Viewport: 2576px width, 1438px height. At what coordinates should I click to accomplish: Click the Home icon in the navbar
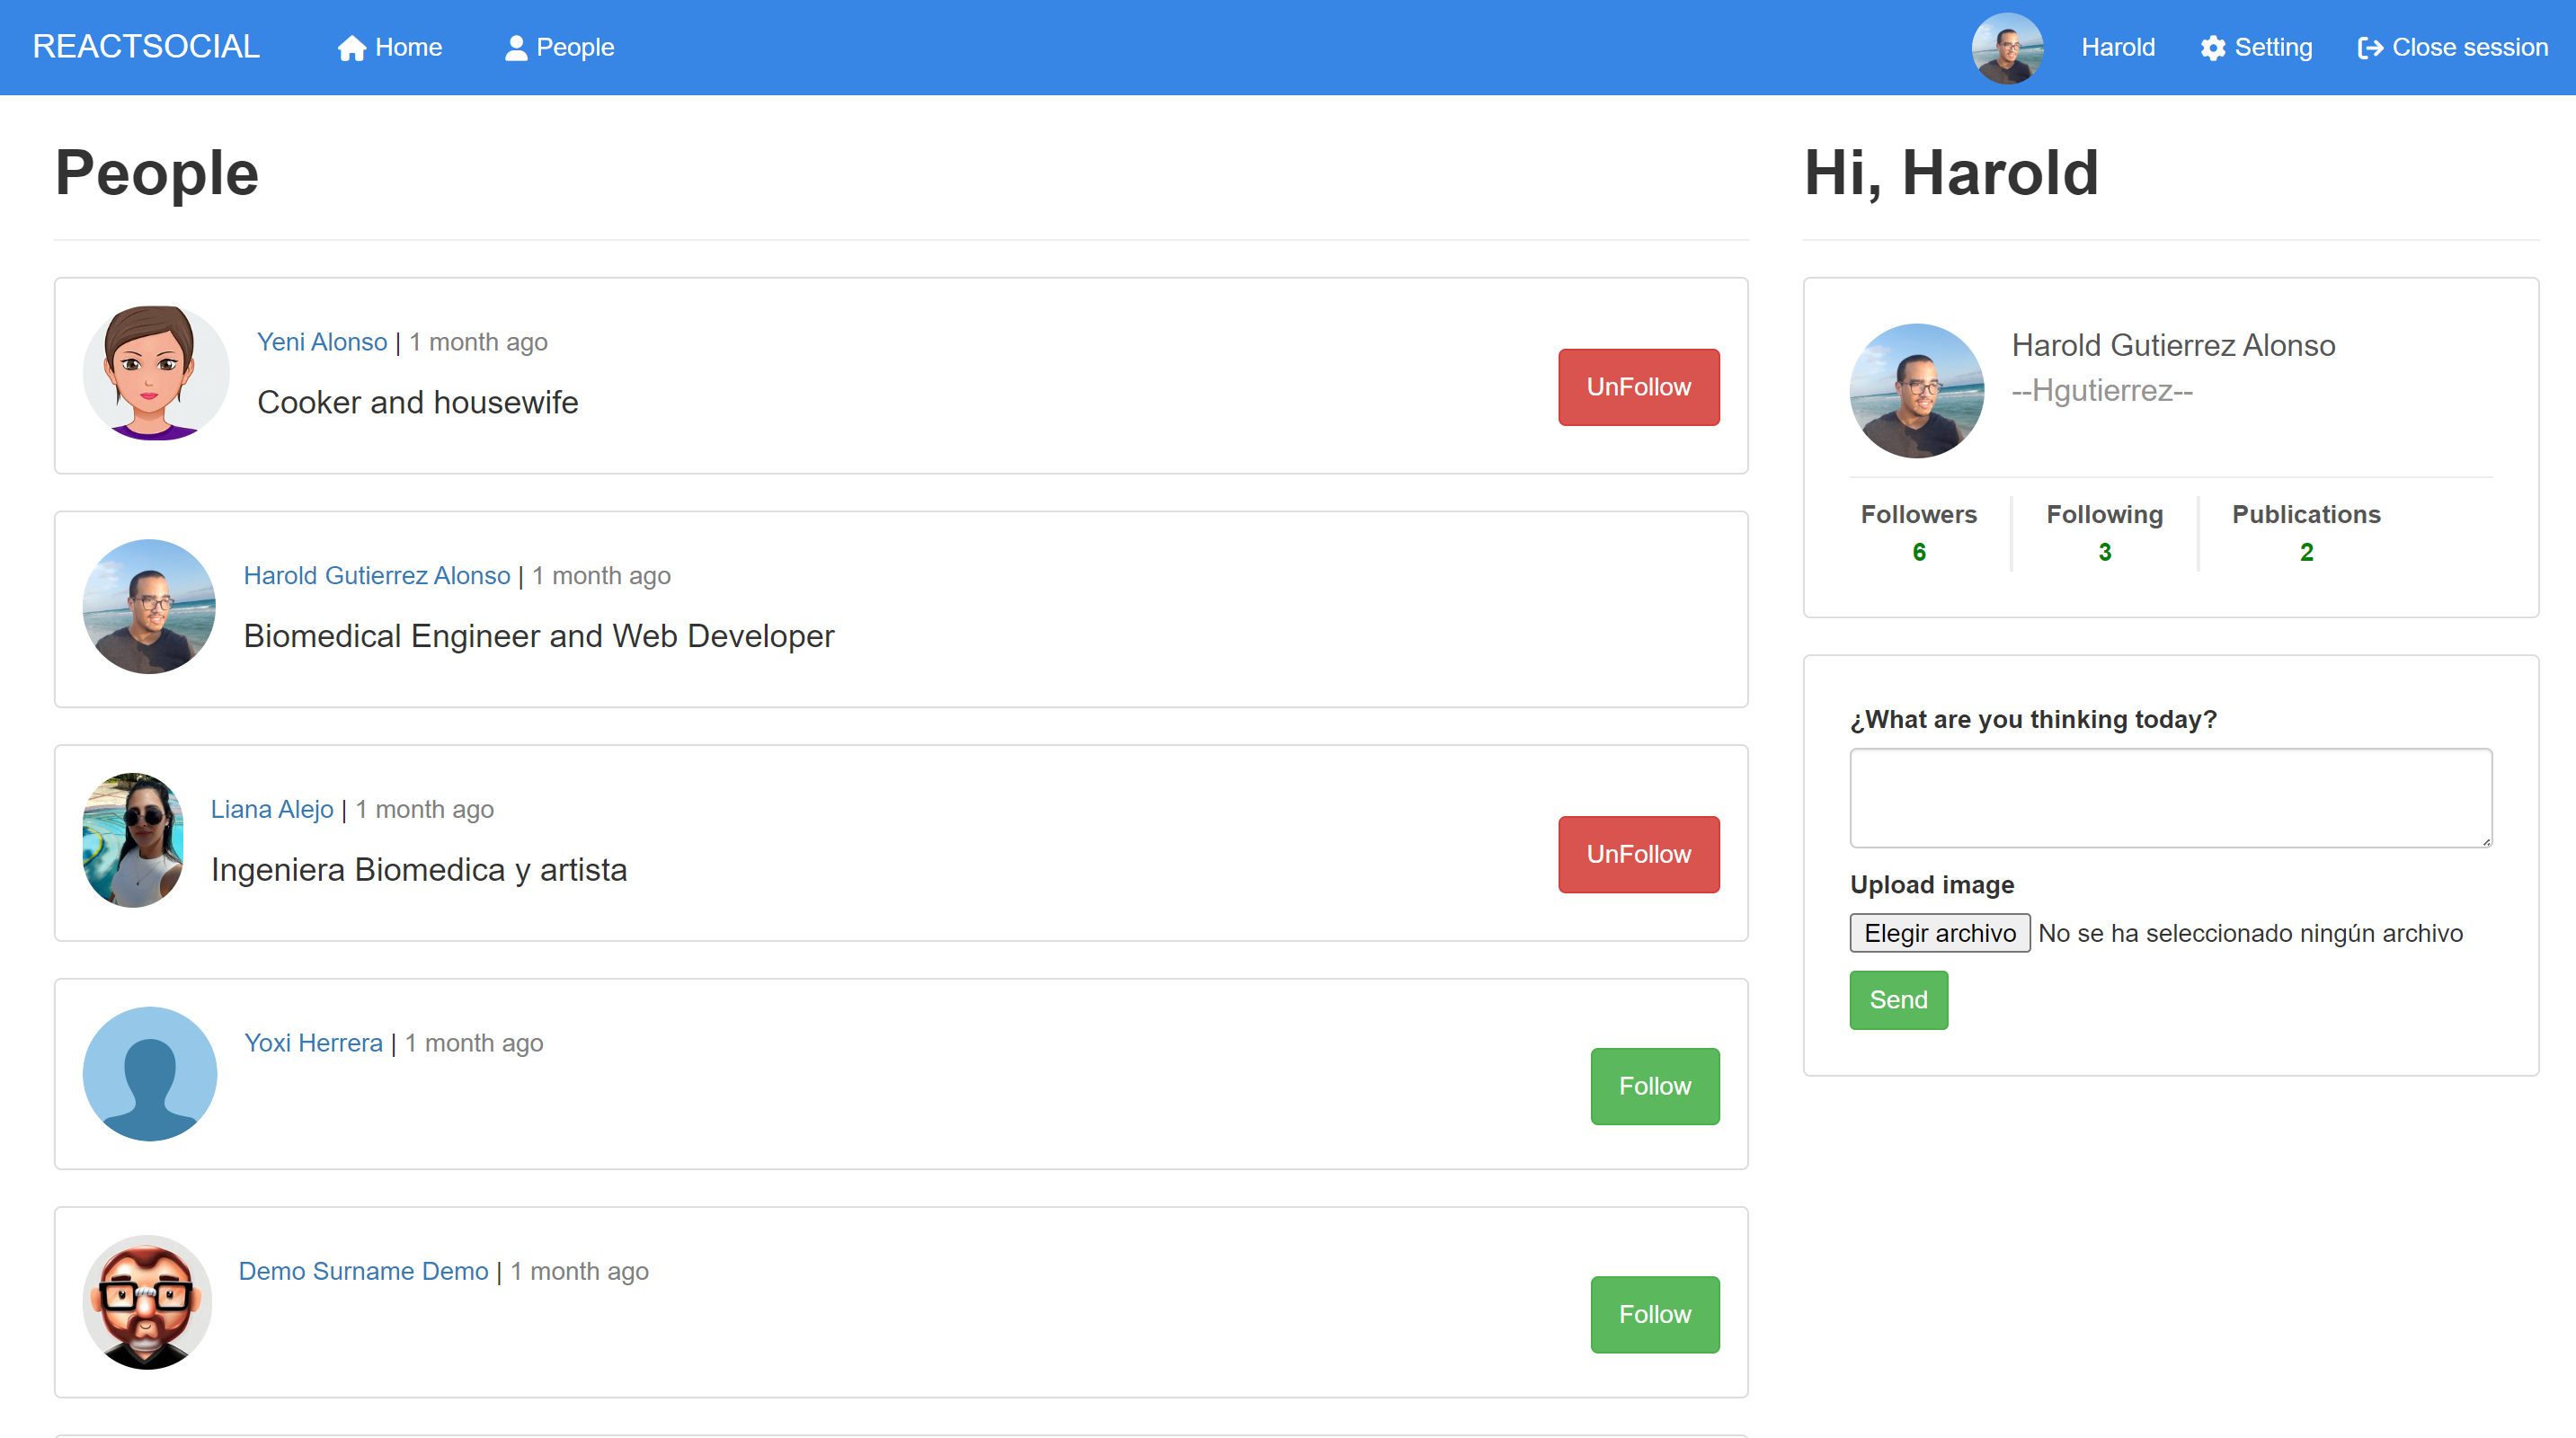tap(352, 47)
